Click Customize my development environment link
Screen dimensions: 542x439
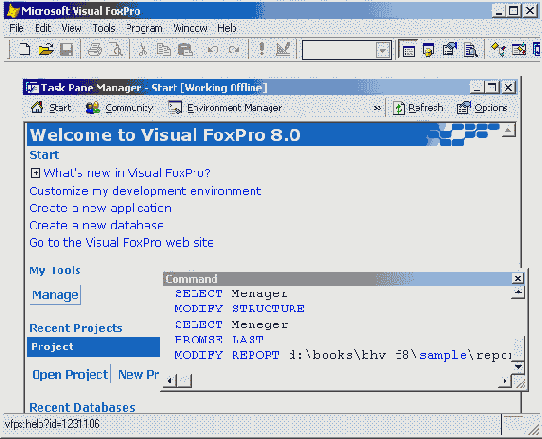click(145, 191)
